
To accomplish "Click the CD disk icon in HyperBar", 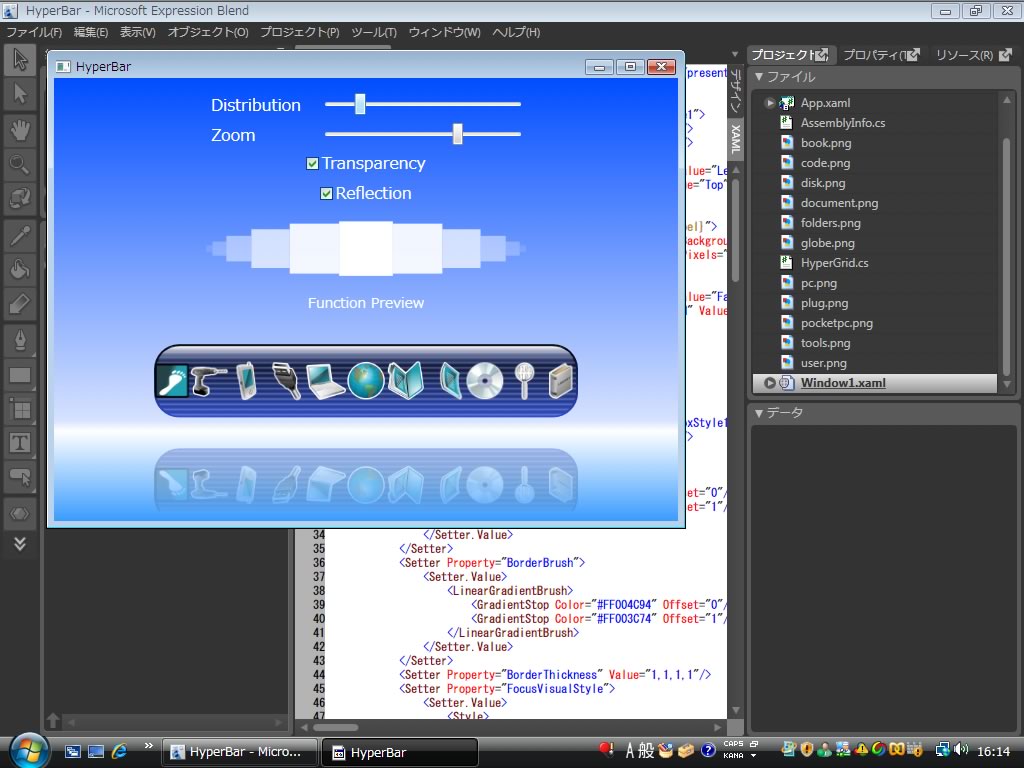I will 485,381.
